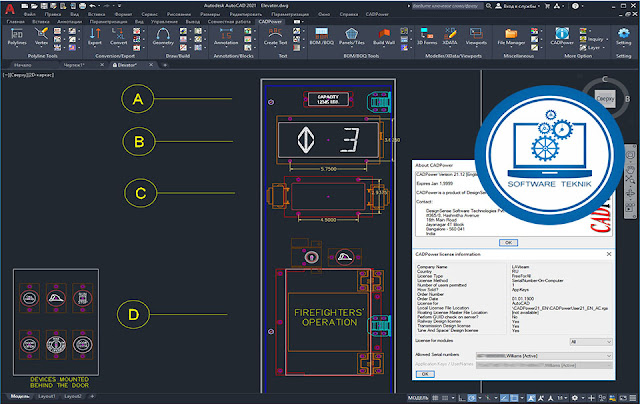The height and width of the screenshot is (404, 640).
Task: Click OK in About CADPower dialog
Action: 508,242
